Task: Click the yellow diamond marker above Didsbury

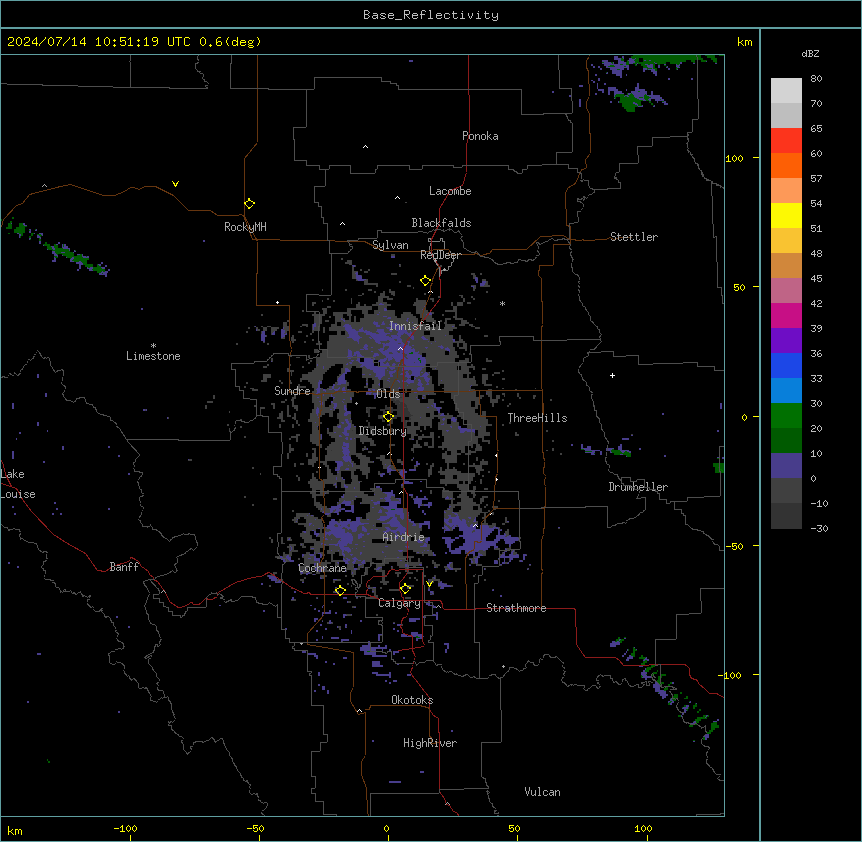Action: [388, 417]
